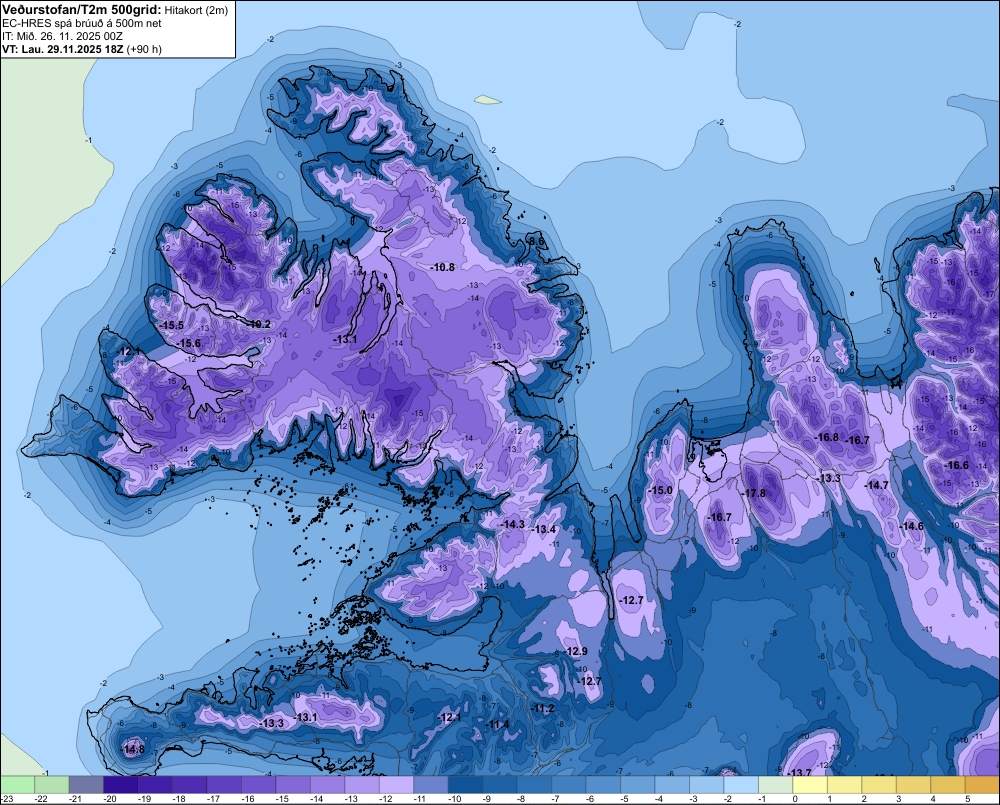1000x805 pixels.
Task: Select the orange legend swatch labeled 5
Action: [982, 785]
